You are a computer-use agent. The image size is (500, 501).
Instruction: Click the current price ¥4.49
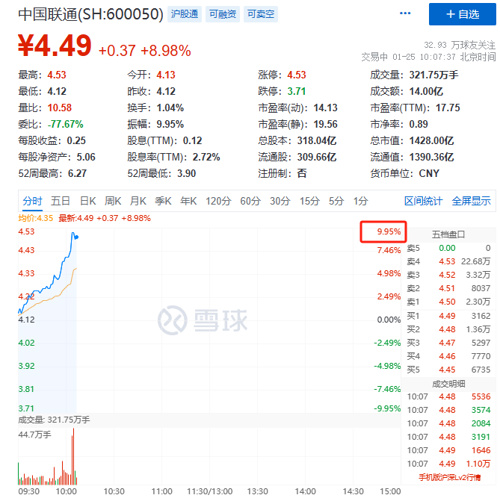(55, 46)
